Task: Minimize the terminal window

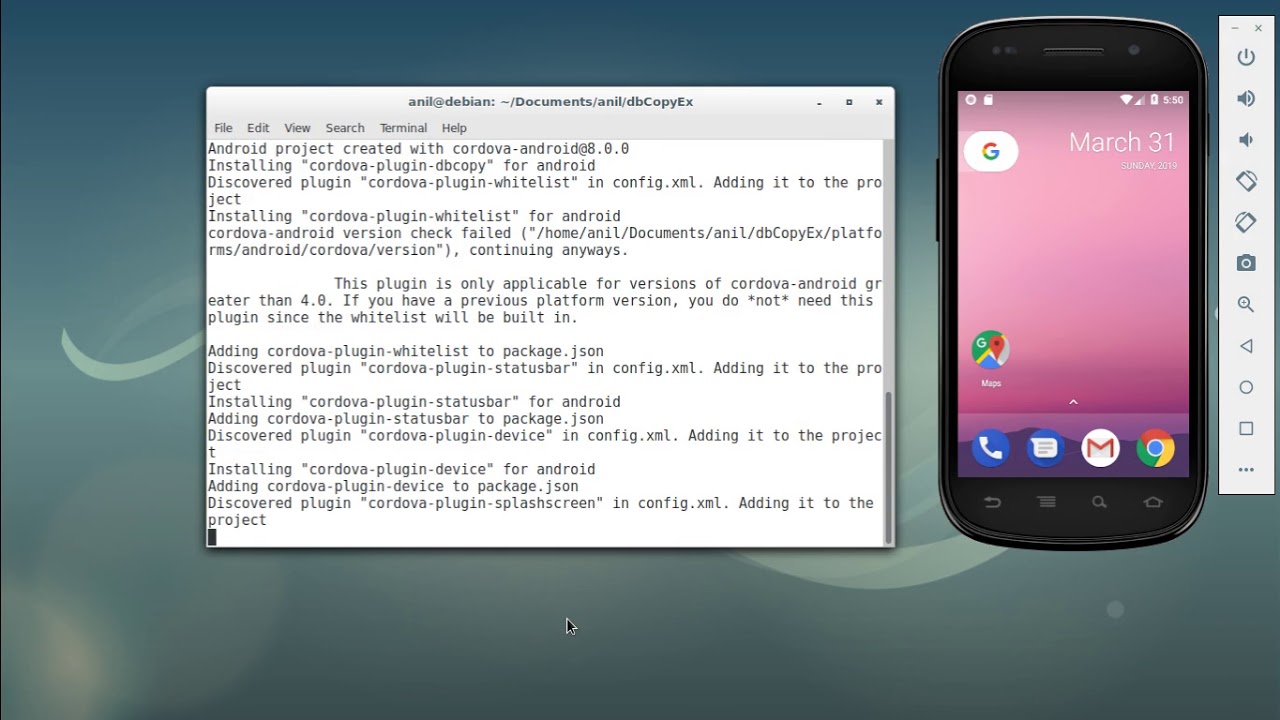Action: click(819, 102)
